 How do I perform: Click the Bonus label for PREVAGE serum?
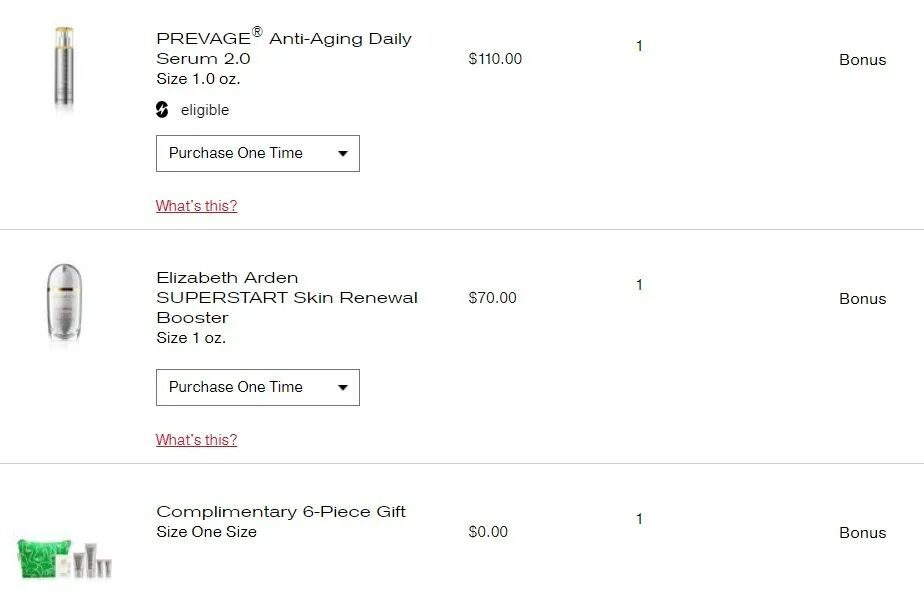pos(862,60)
